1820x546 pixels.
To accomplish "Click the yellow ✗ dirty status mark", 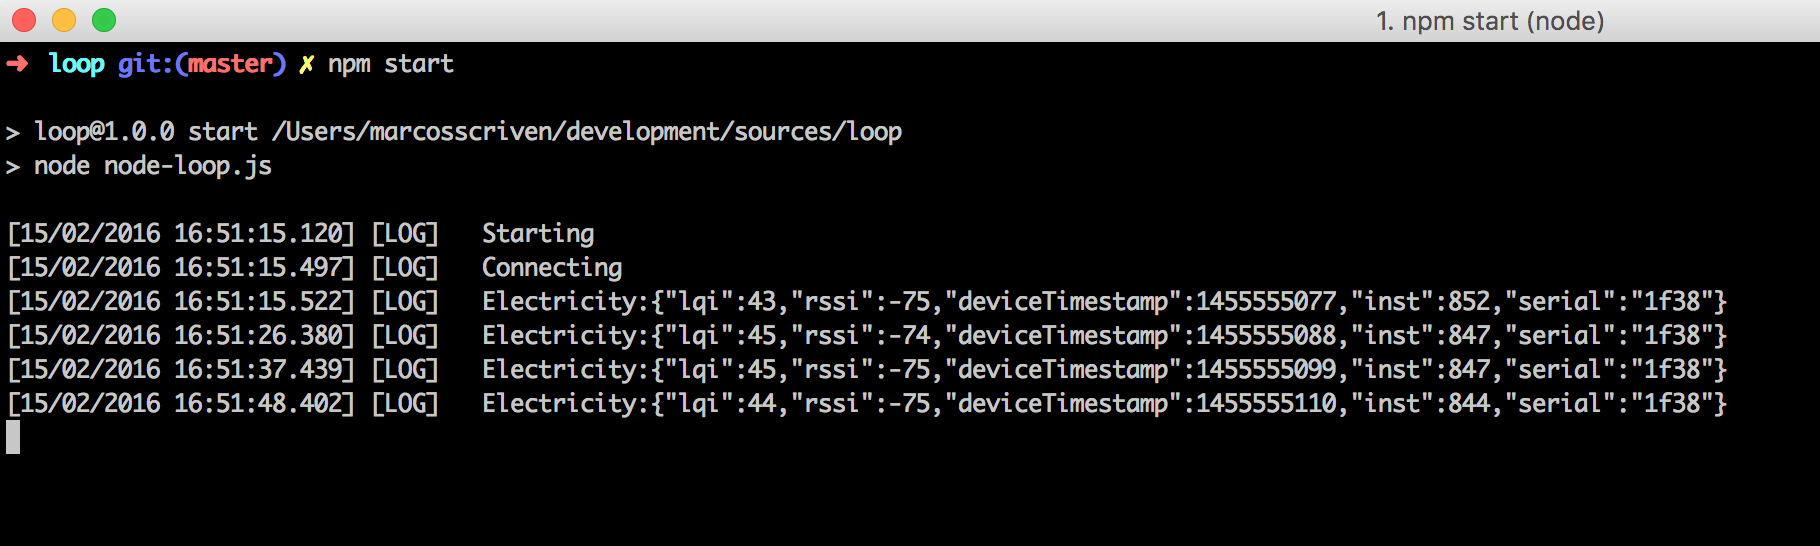I will click(x=306, y=64).
